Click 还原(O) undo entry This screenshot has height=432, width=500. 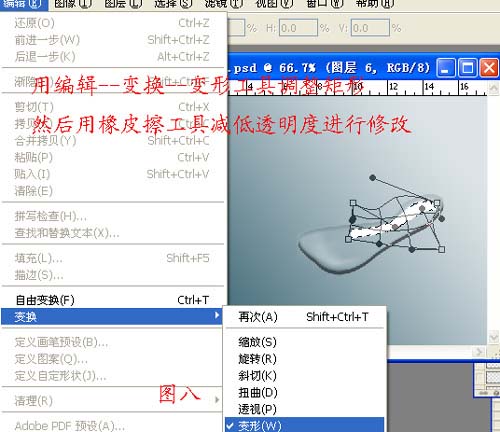(x=112, y=23)
